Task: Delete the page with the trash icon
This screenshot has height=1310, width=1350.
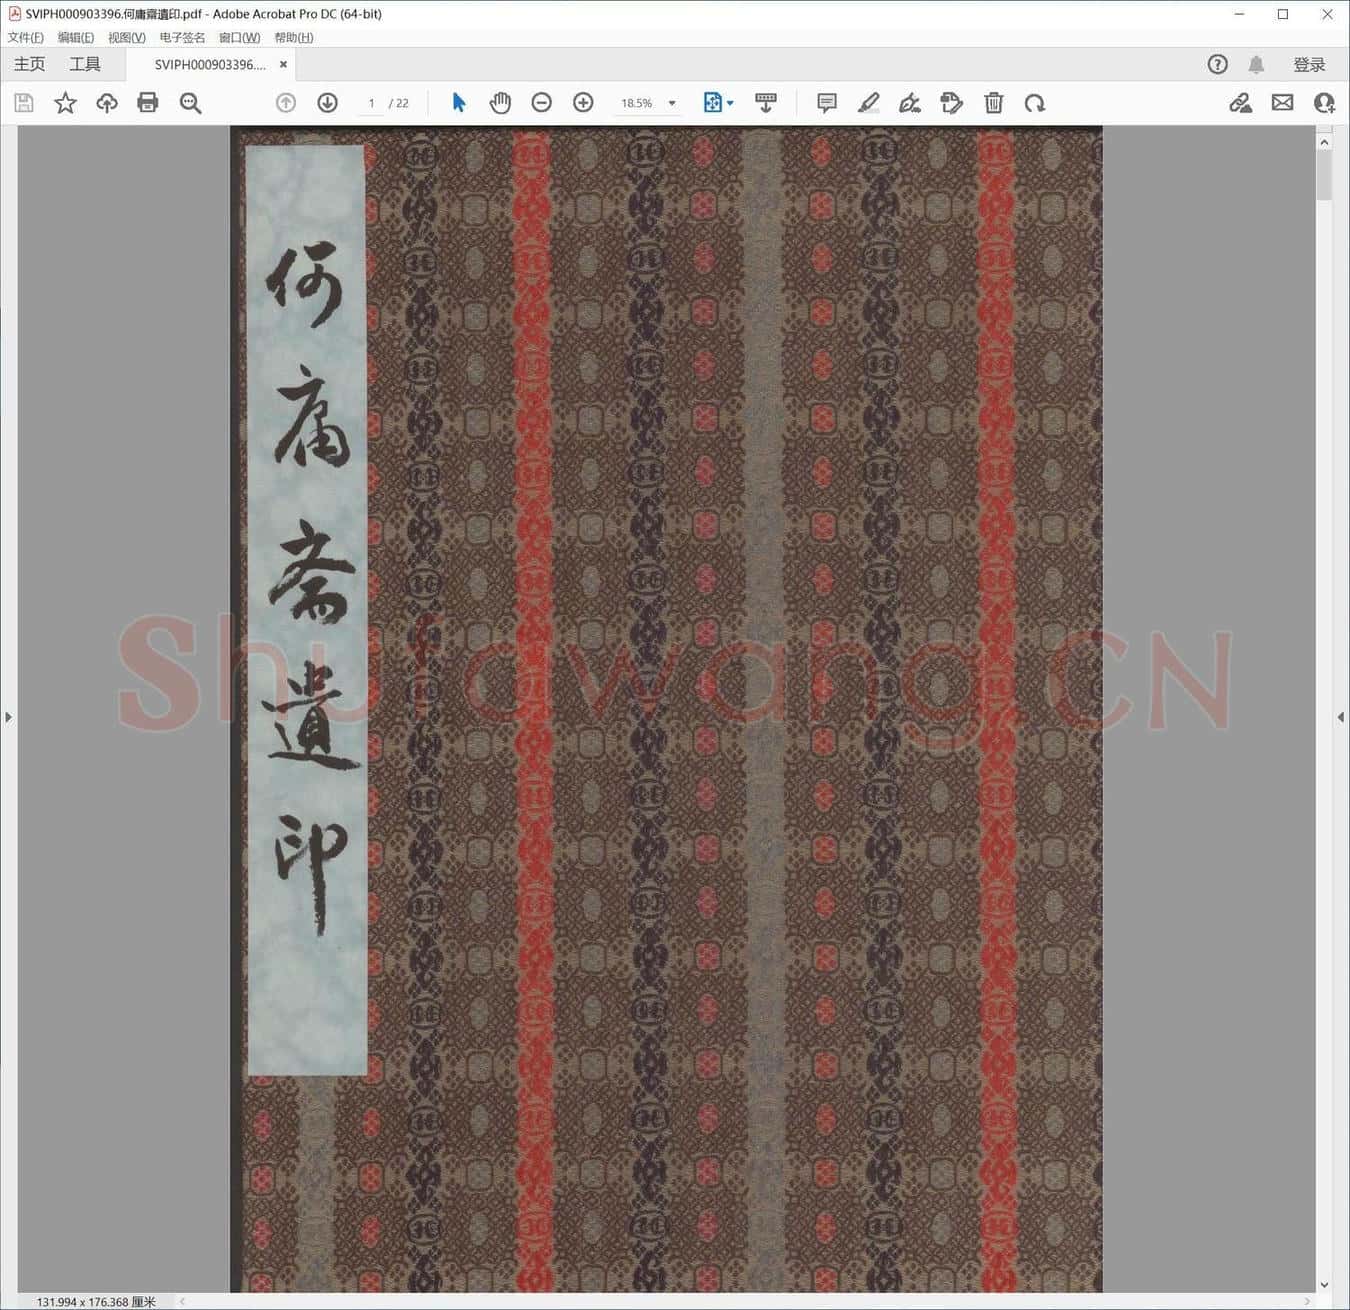Action: pos(993,103)
